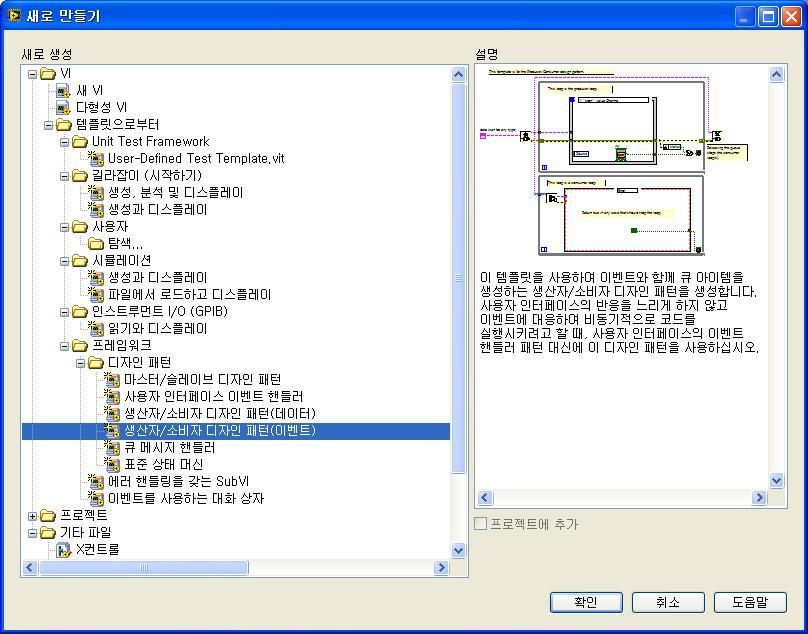Click the tree list scroll-right arrow

click(441, 568)
